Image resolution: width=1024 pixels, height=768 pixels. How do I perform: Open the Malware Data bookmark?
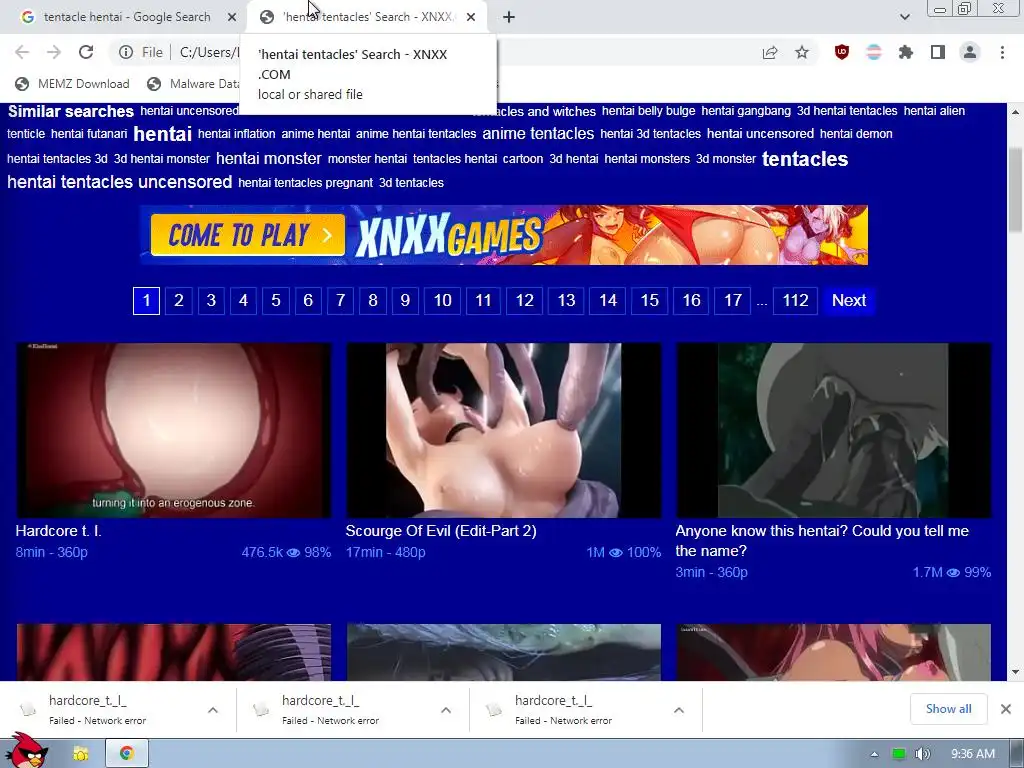click(x=193, y=84)
